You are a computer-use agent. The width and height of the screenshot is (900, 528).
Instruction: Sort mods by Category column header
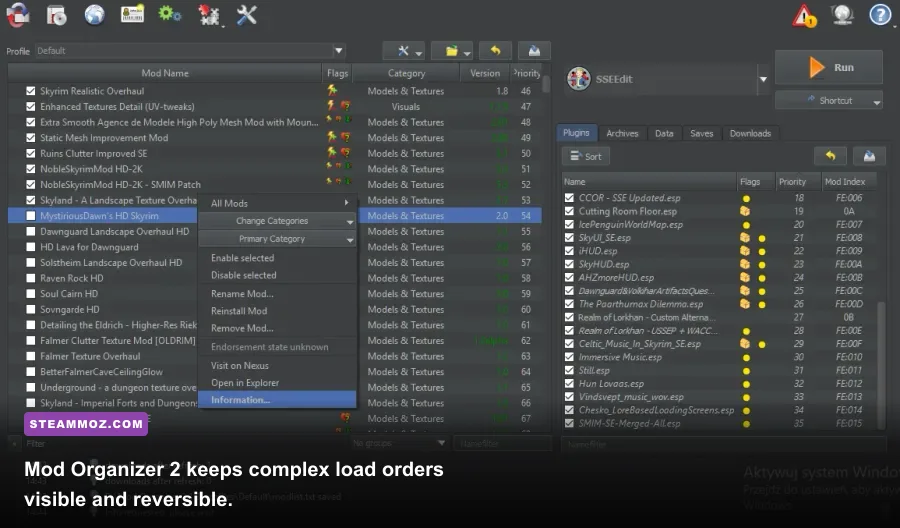pyautogui.click(x=406, y=73)
